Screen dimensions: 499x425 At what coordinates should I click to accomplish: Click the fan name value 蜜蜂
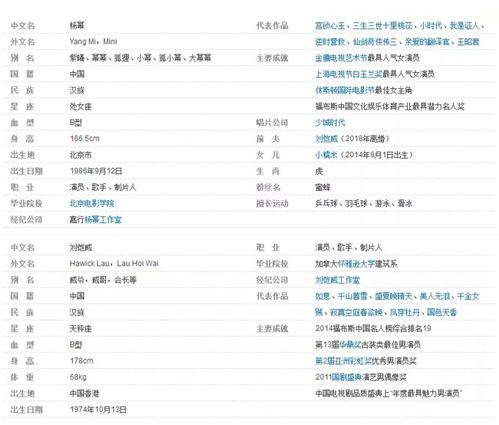coord(323,187)
